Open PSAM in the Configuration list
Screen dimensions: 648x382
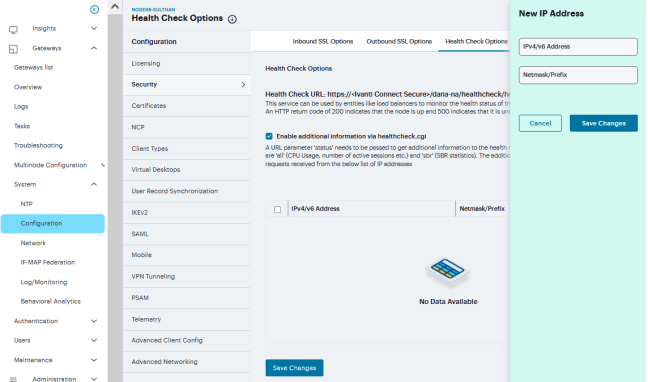[186, 298]
